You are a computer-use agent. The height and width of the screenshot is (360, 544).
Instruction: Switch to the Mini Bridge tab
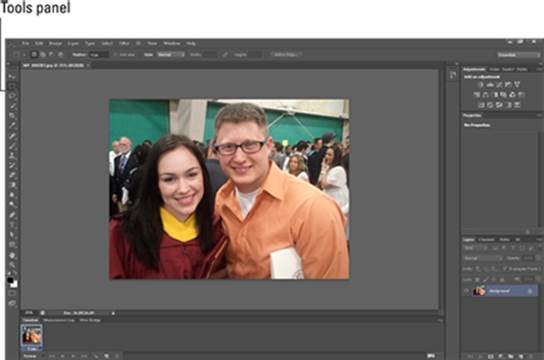coord(90,320)
